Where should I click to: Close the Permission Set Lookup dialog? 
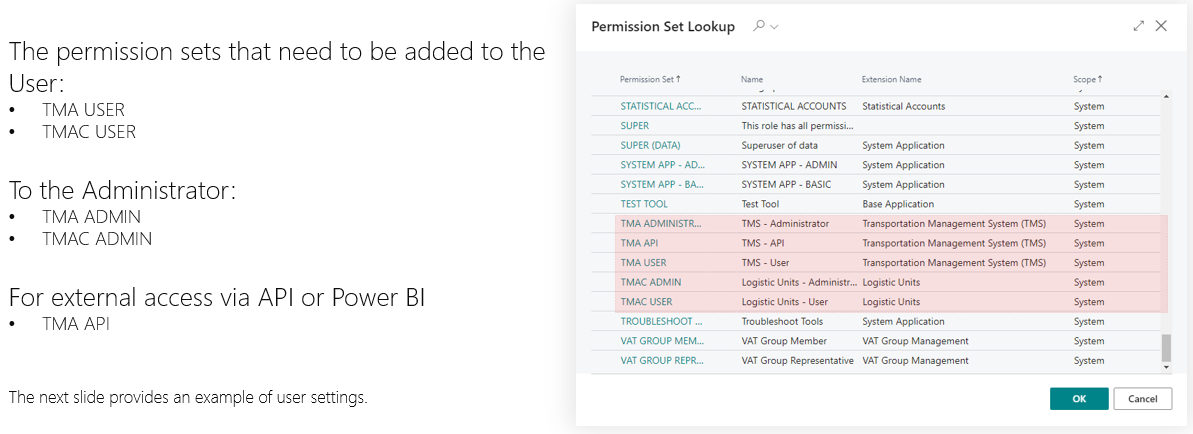point(1161,26)
